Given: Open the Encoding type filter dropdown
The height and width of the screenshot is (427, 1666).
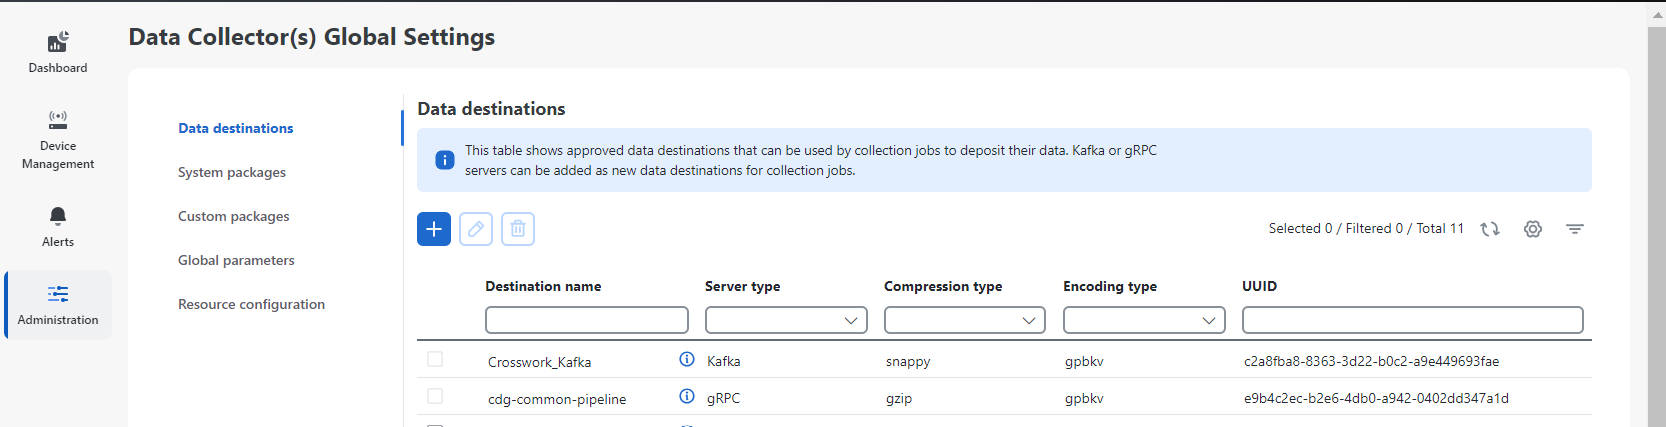Looking at the screenshot, I should pos(1144,320).
